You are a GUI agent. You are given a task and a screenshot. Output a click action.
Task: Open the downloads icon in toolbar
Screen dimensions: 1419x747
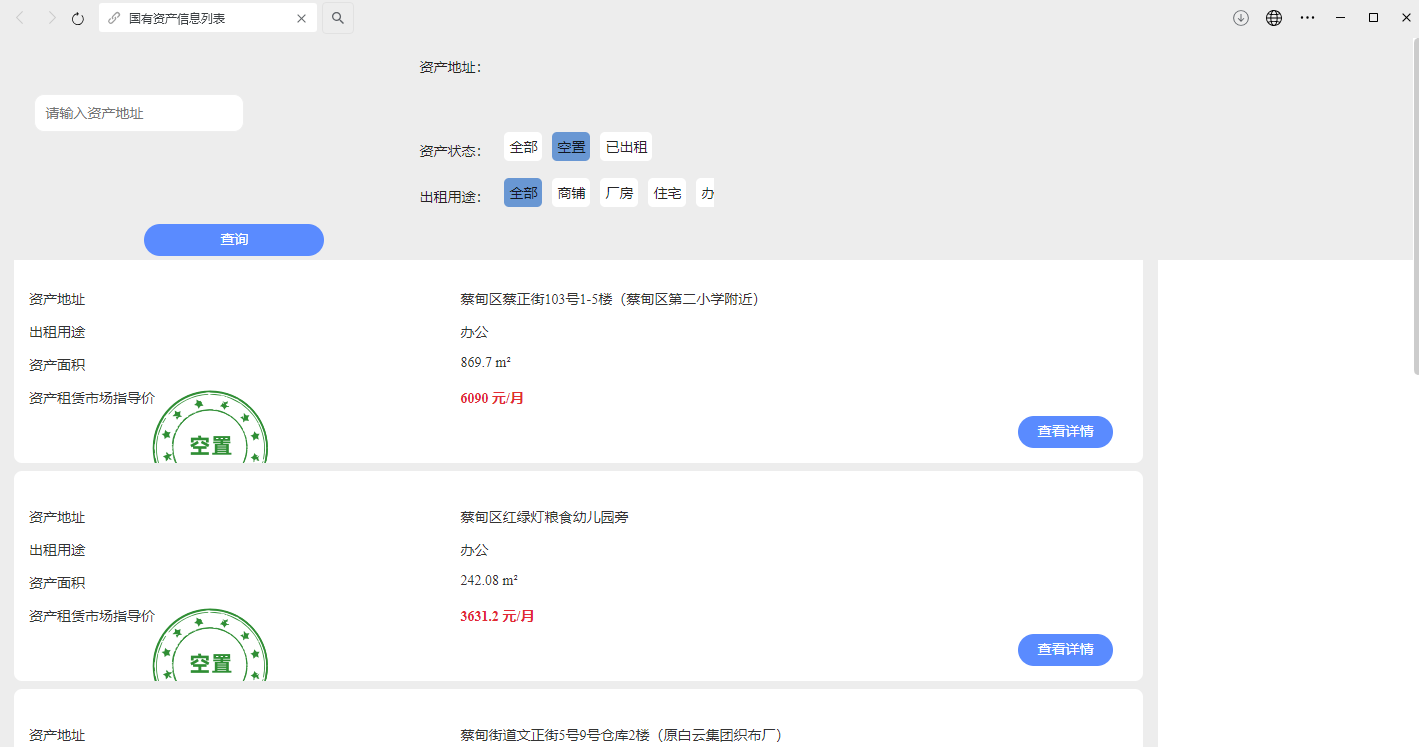coord(1241,18)
